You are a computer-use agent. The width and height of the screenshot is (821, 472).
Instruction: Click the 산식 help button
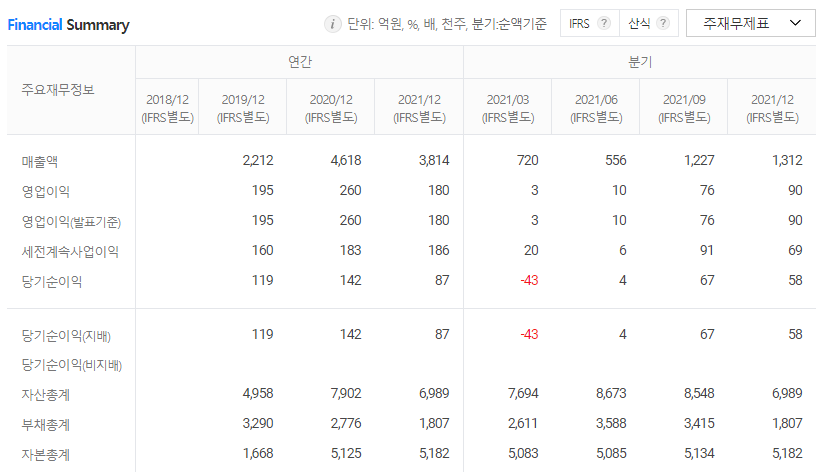[649, 24]
